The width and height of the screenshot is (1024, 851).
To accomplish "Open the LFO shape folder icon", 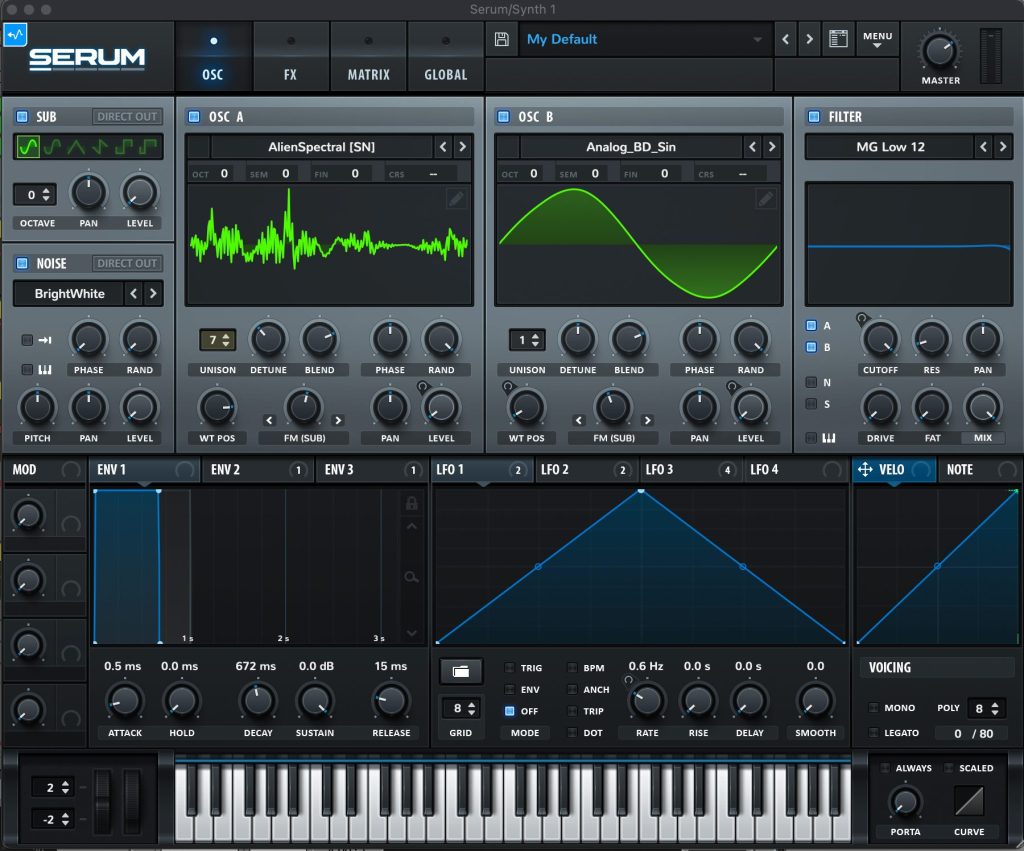I will coord(461,671).
